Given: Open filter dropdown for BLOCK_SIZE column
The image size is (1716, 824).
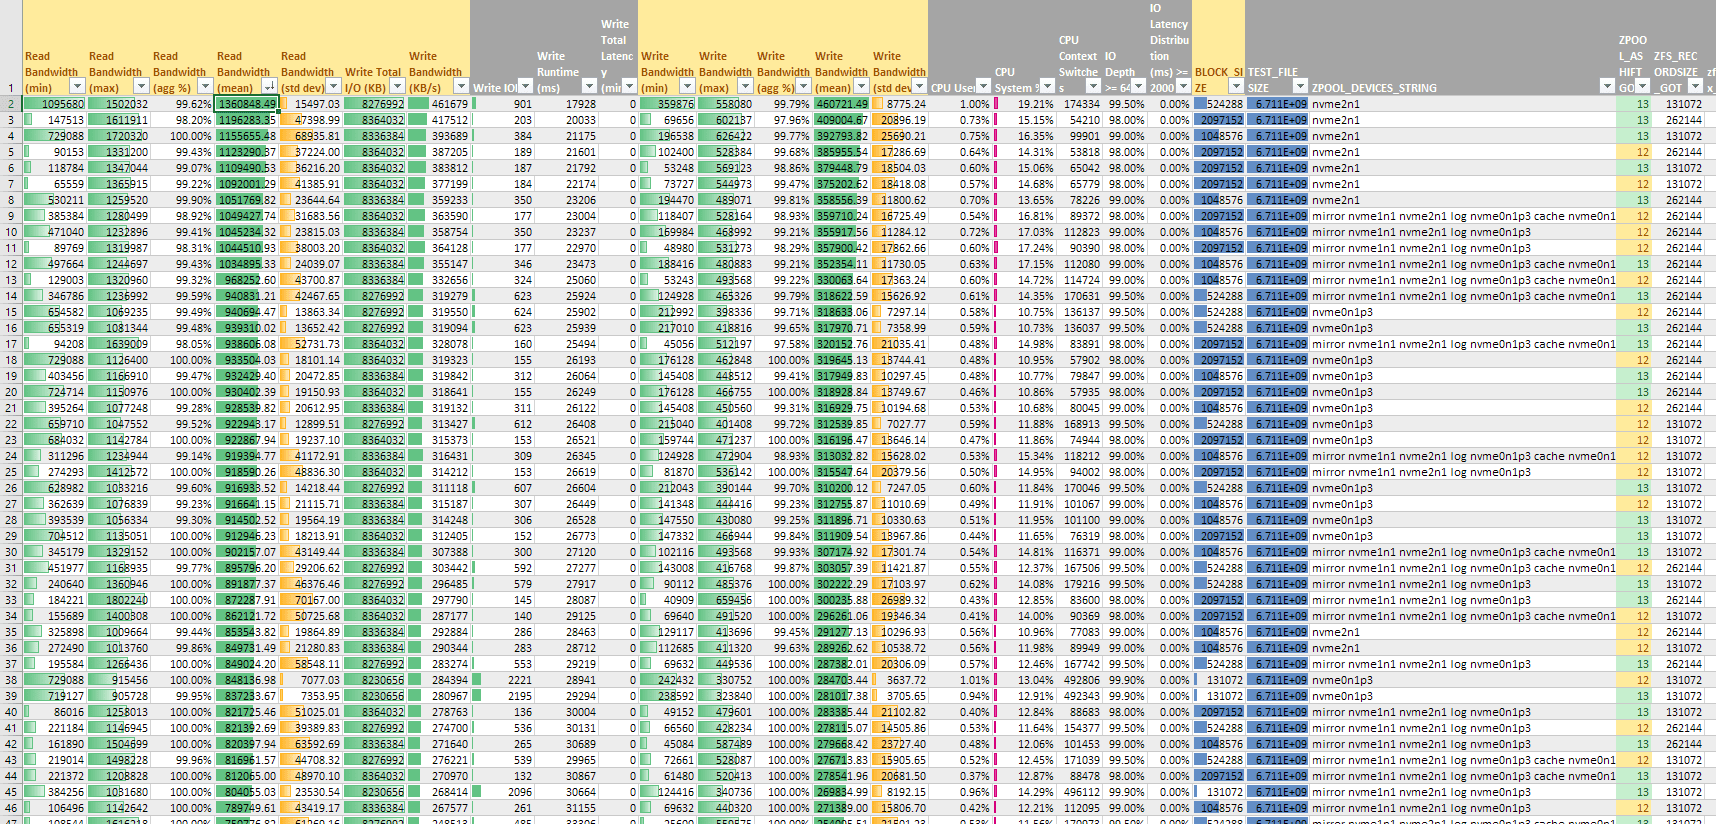Looking at the screenshot, I should [1236, 87].
